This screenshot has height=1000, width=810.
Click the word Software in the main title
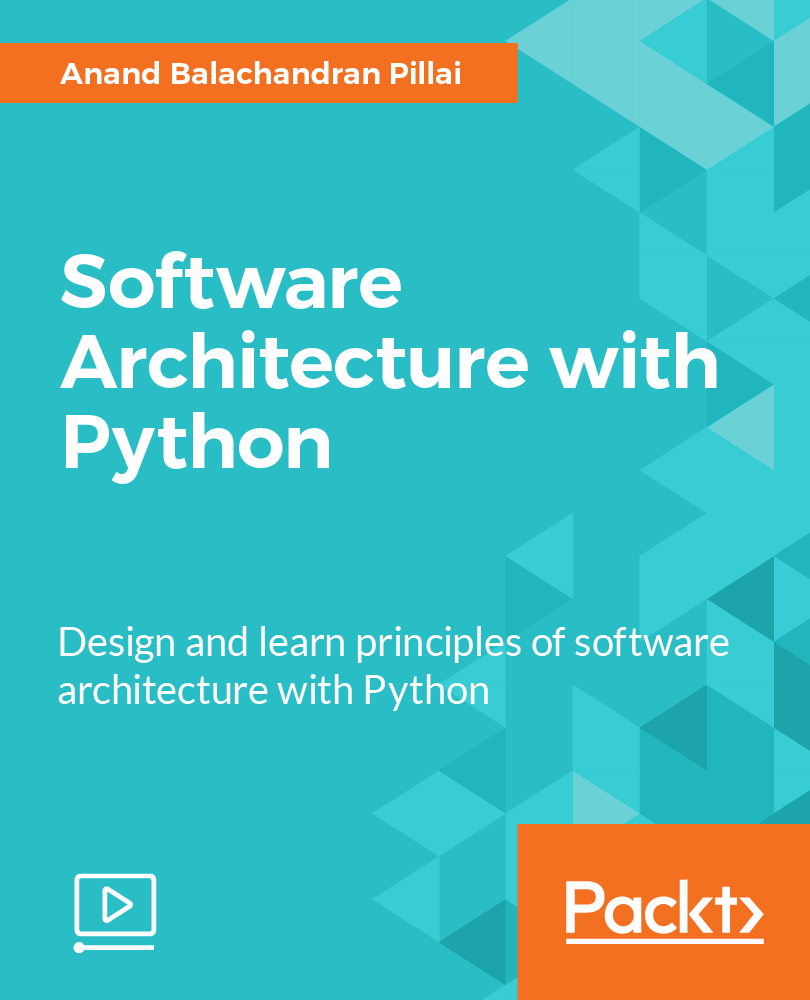[231, 283]
